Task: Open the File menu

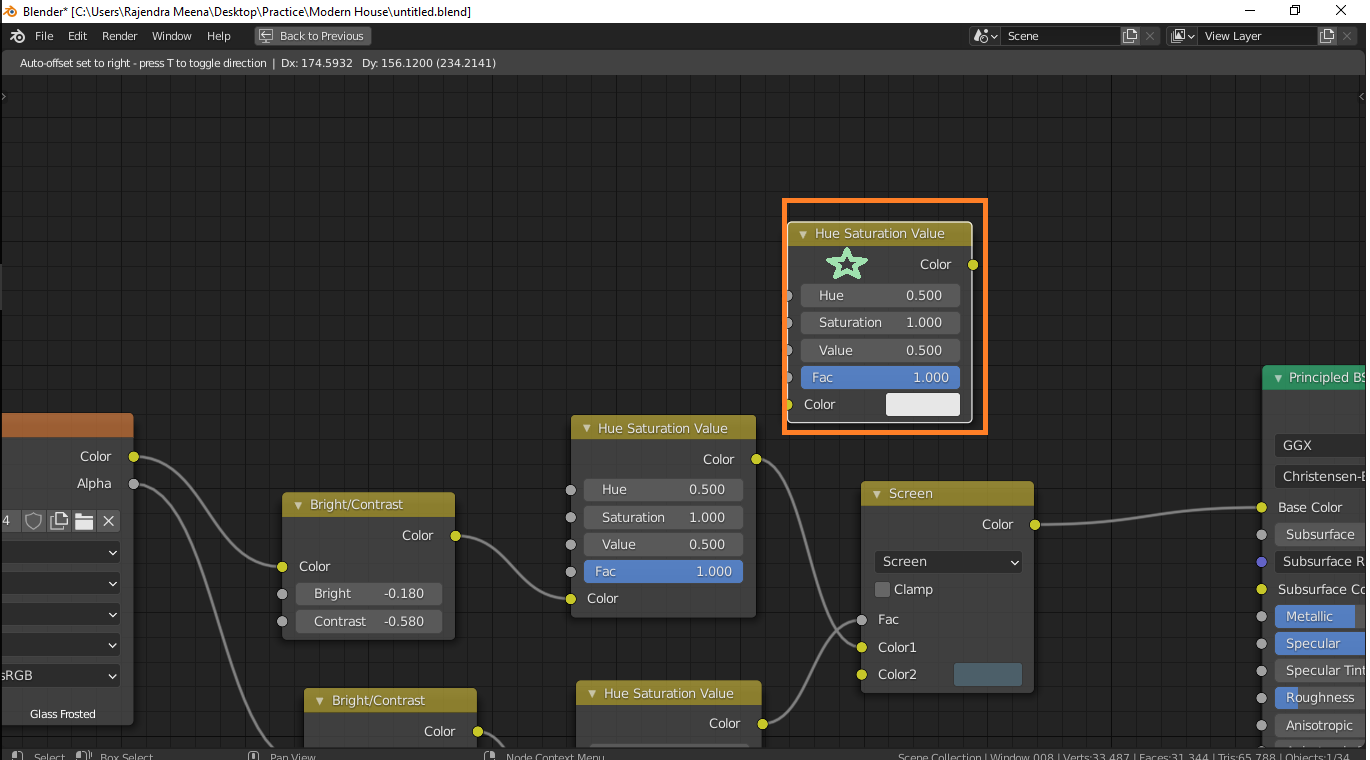Action: pyautogui.click(x=44, y=36)
